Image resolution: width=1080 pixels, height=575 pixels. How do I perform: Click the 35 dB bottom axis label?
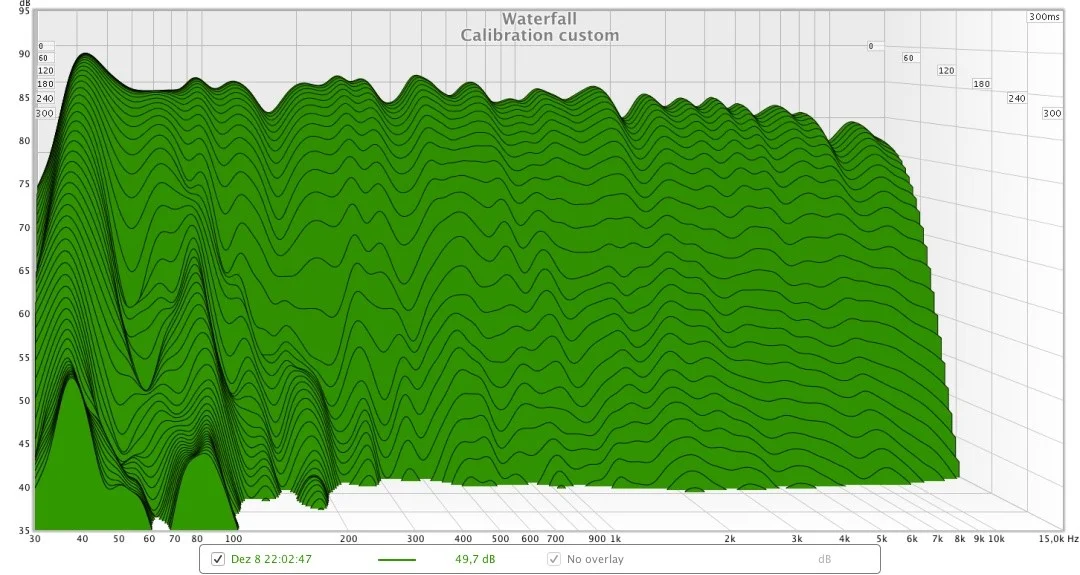tap(24, 531)
